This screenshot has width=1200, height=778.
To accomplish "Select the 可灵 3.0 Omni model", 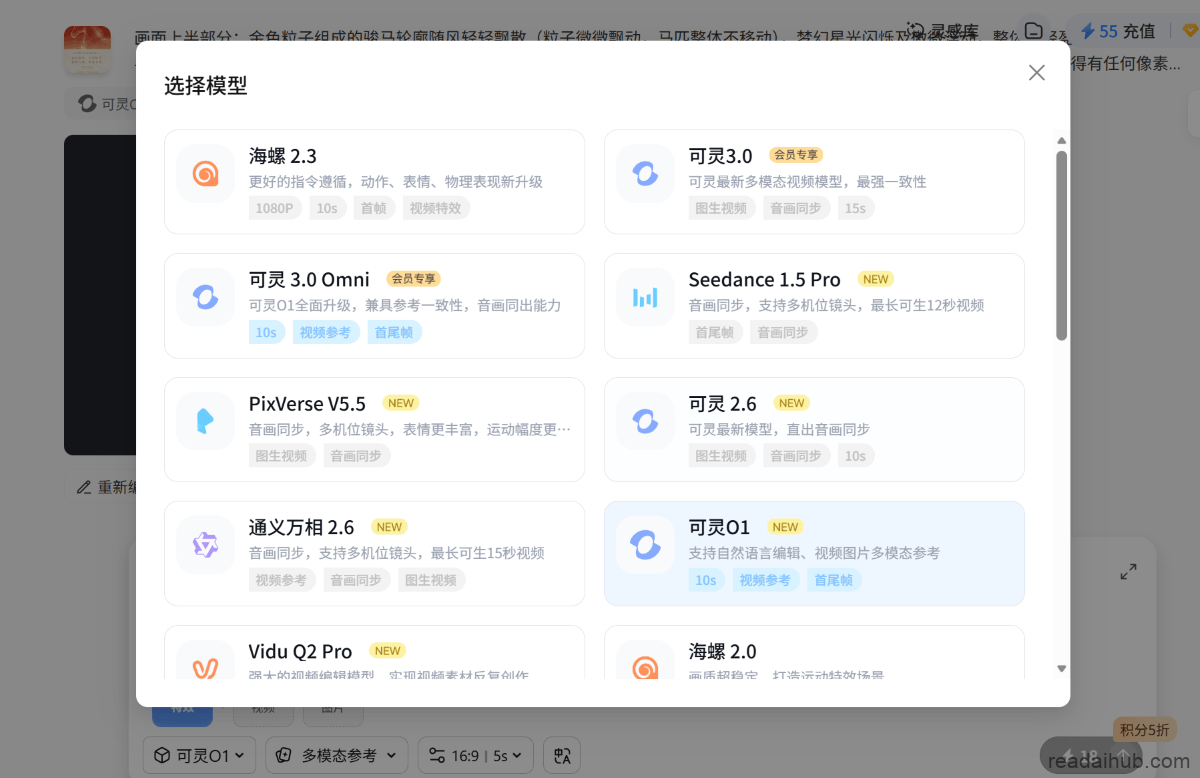I will [x=374, y=305].
